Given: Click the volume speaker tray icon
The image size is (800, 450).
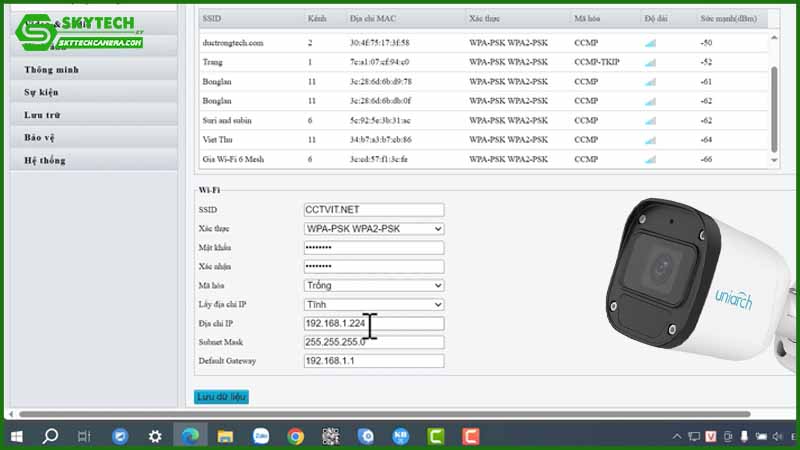Looking at the screenshot, I should point(762,436).
